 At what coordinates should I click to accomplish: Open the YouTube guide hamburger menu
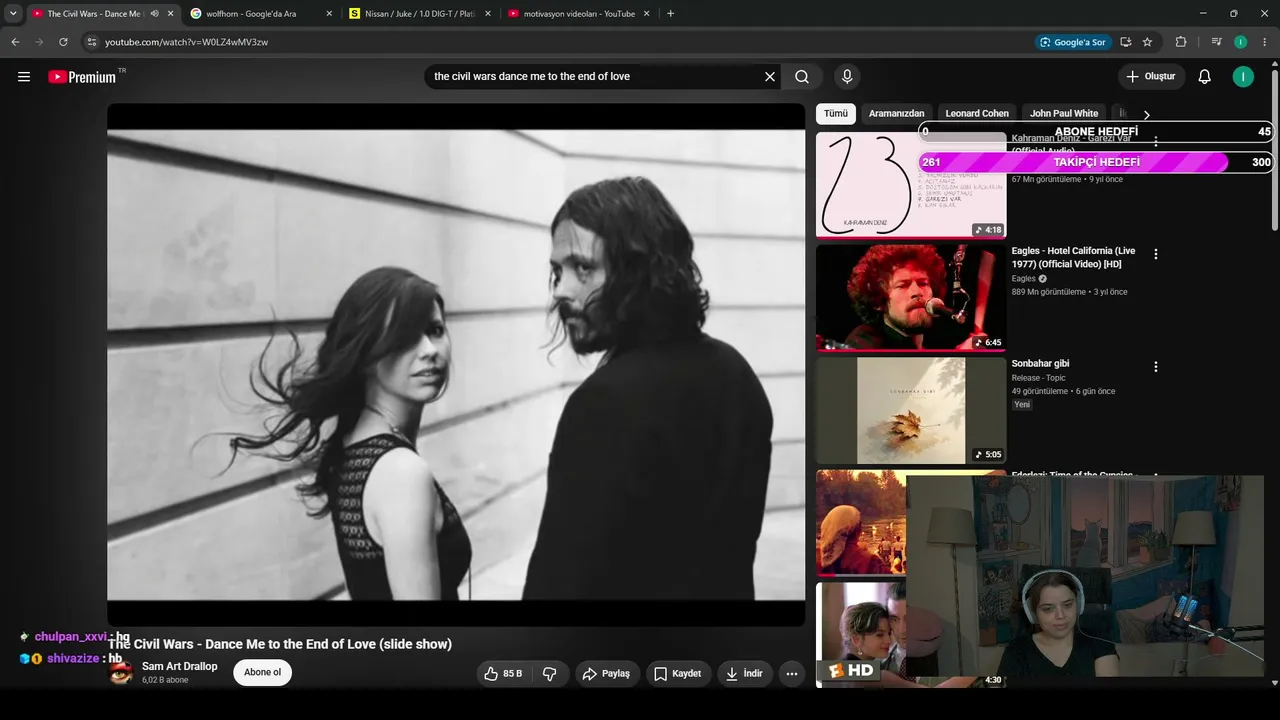(x=24, y=77)
